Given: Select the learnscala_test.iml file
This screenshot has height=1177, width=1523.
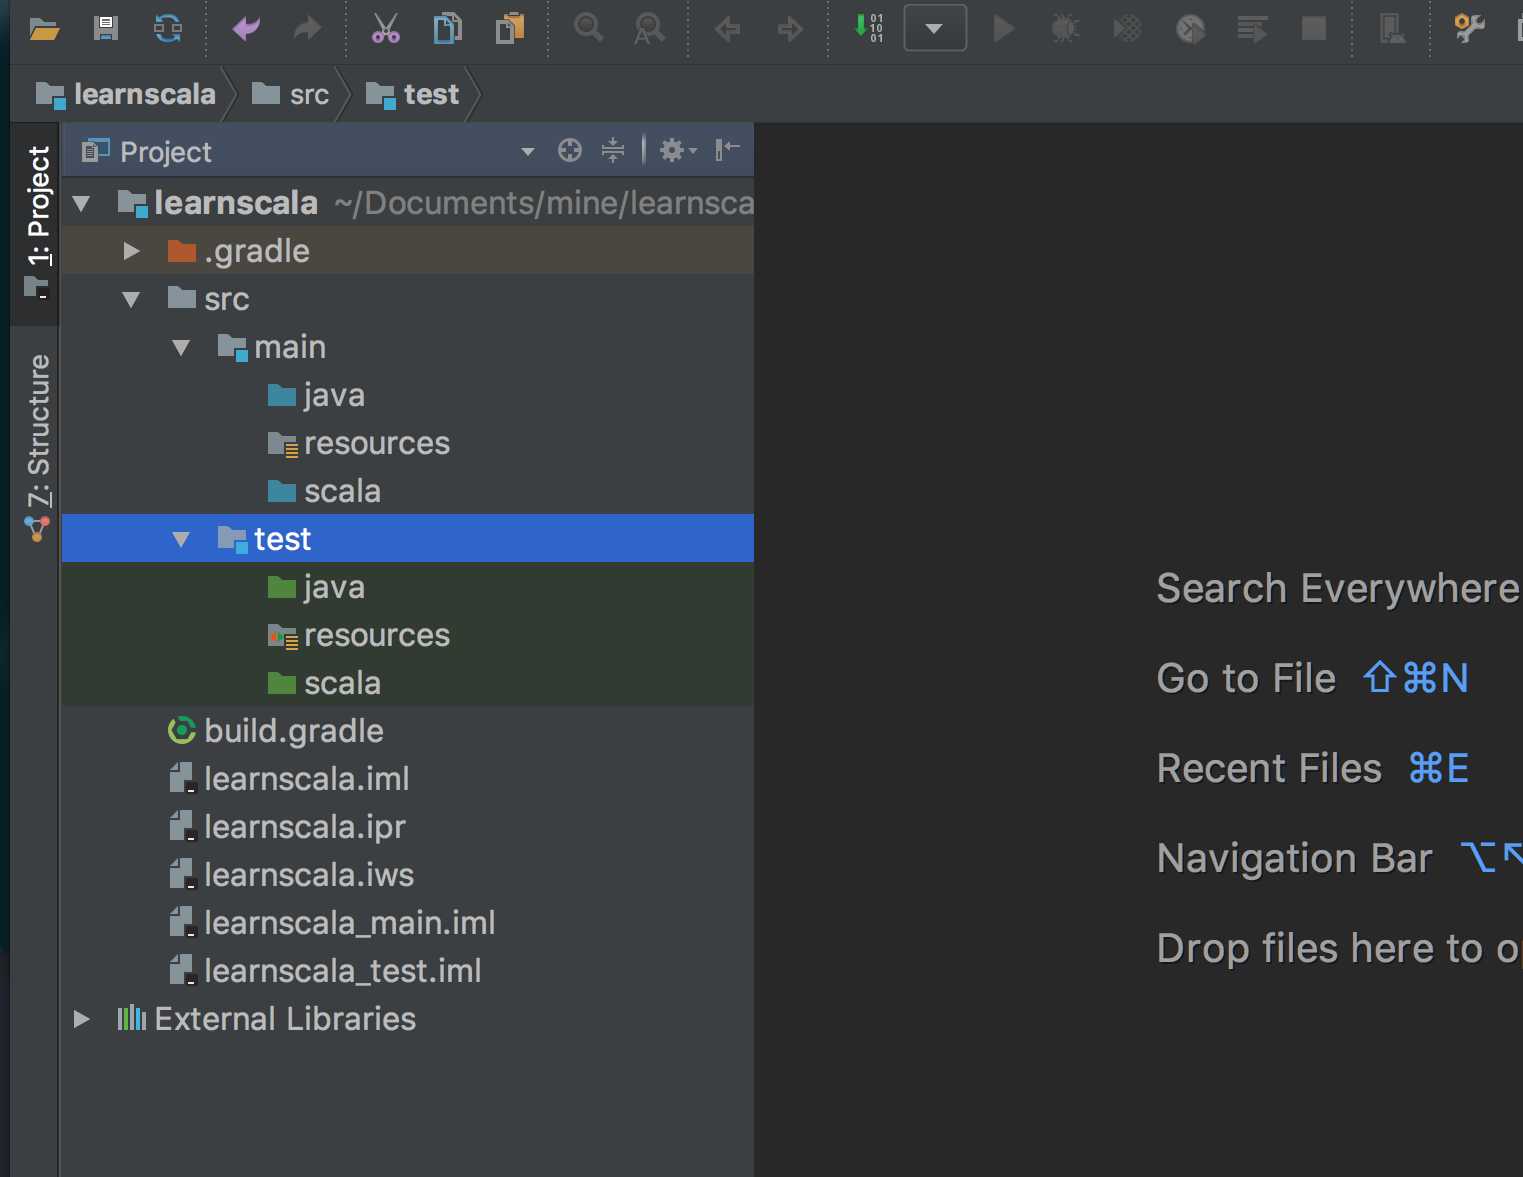Looking at the screenshot, I should 408,971.
